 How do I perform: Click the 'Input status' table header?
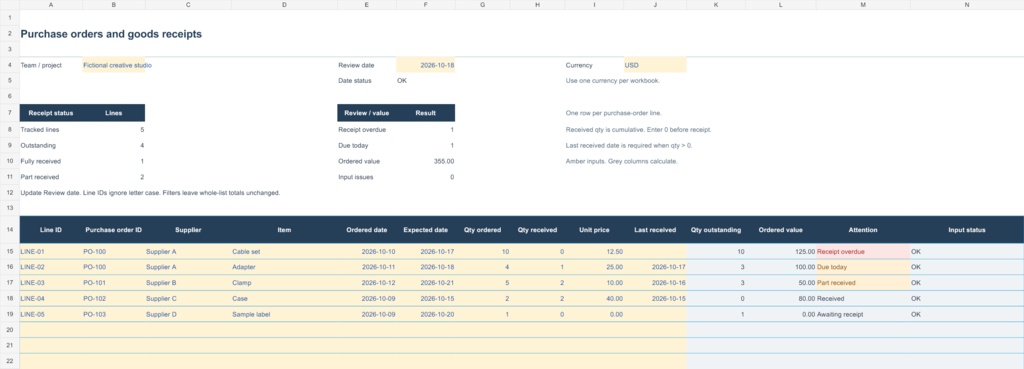point(967,230)
